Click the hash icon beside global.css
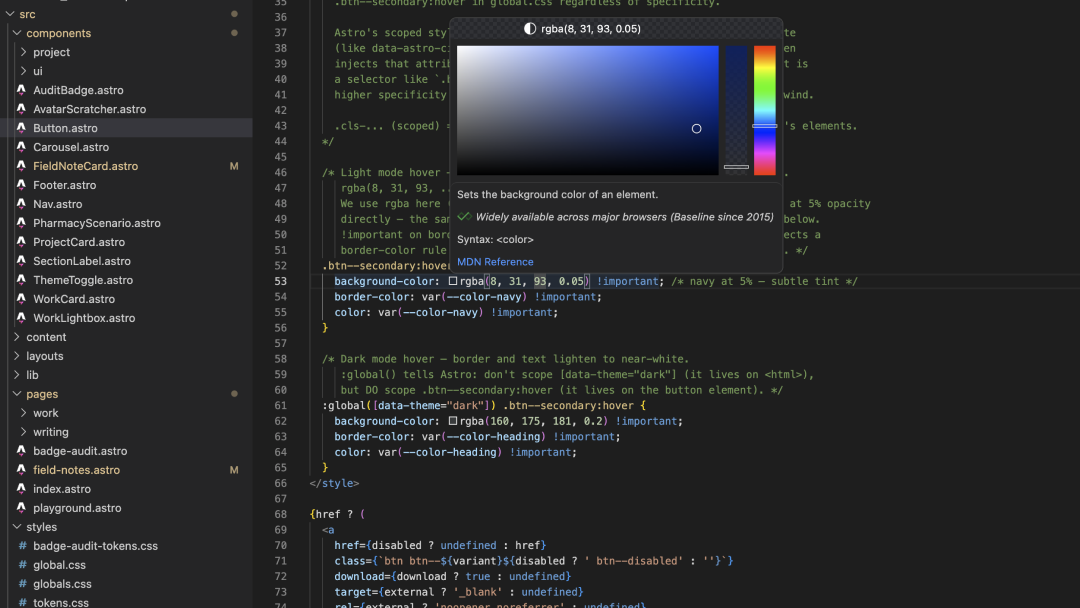Viewport: 1080px width, 608px height. tap(22, 565)
